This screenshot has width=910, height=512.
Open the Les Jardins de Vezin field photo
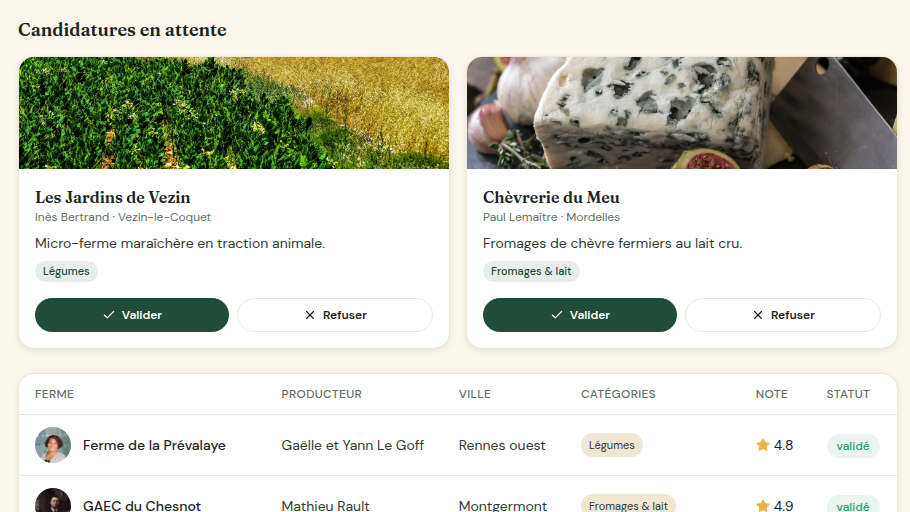(x=234, y=113)
